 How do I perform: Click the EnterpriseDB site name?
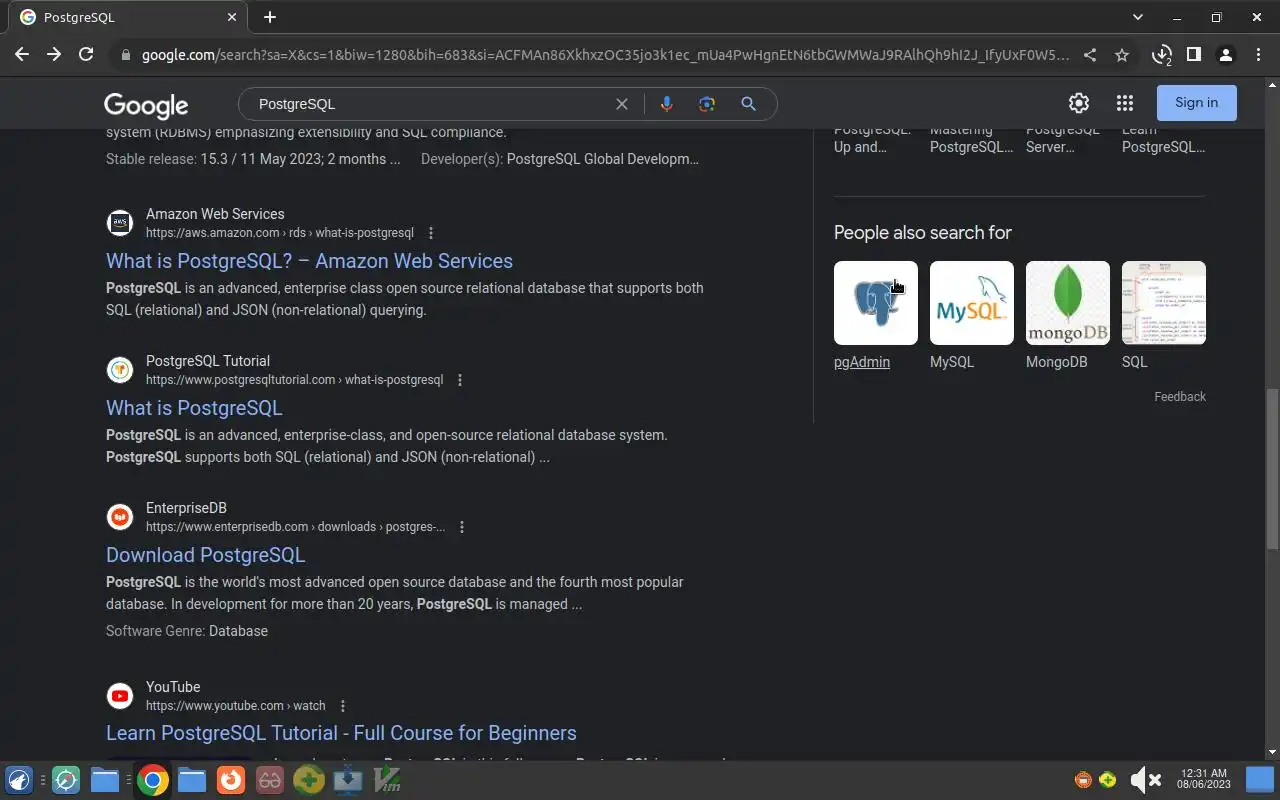tap(186, 508)
